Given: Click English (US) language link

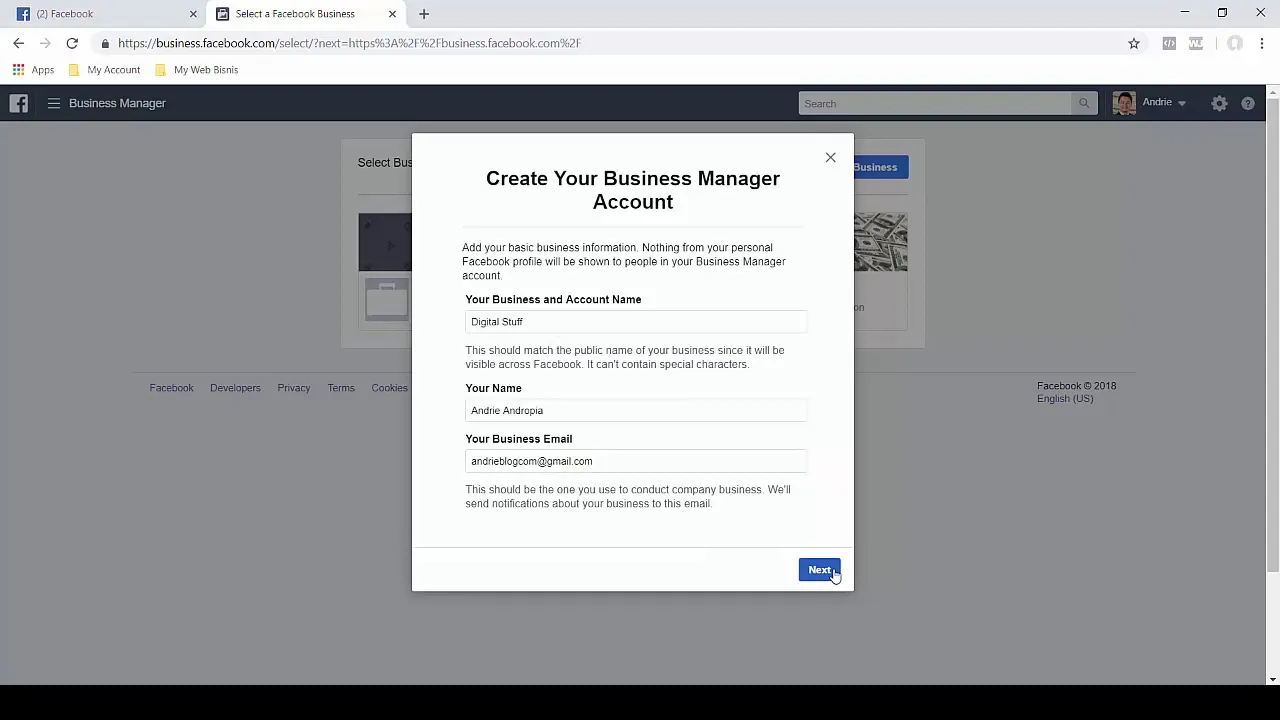Looking at the screenshot, I should coord(1065,399).
